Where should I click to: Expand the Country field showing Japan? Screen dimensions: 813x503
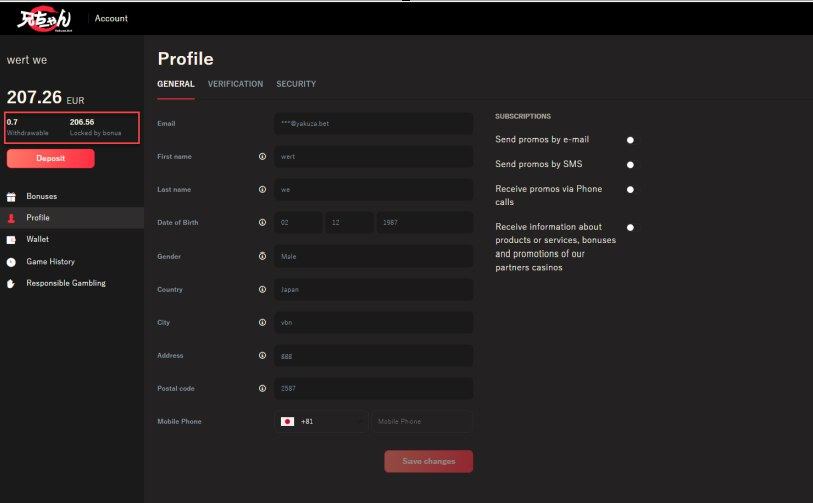coord(373,289)
